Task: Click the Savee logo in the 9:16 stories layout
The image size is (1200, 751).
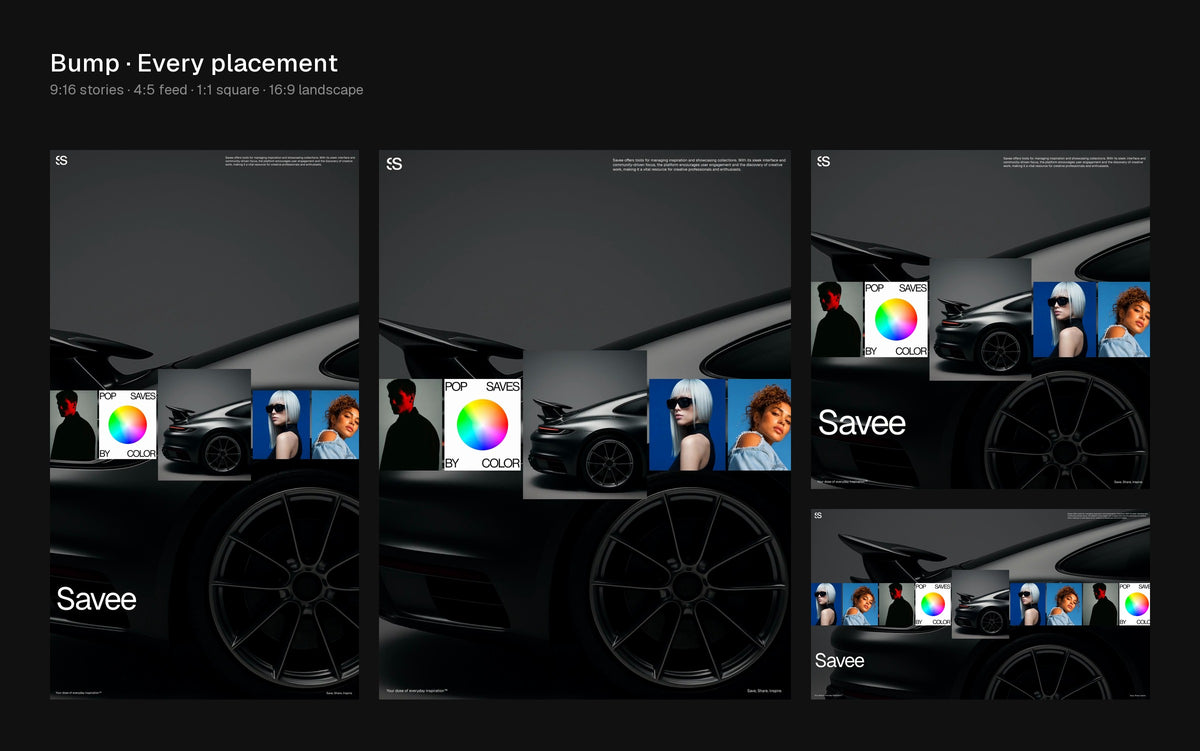Action: click(61, 160)
